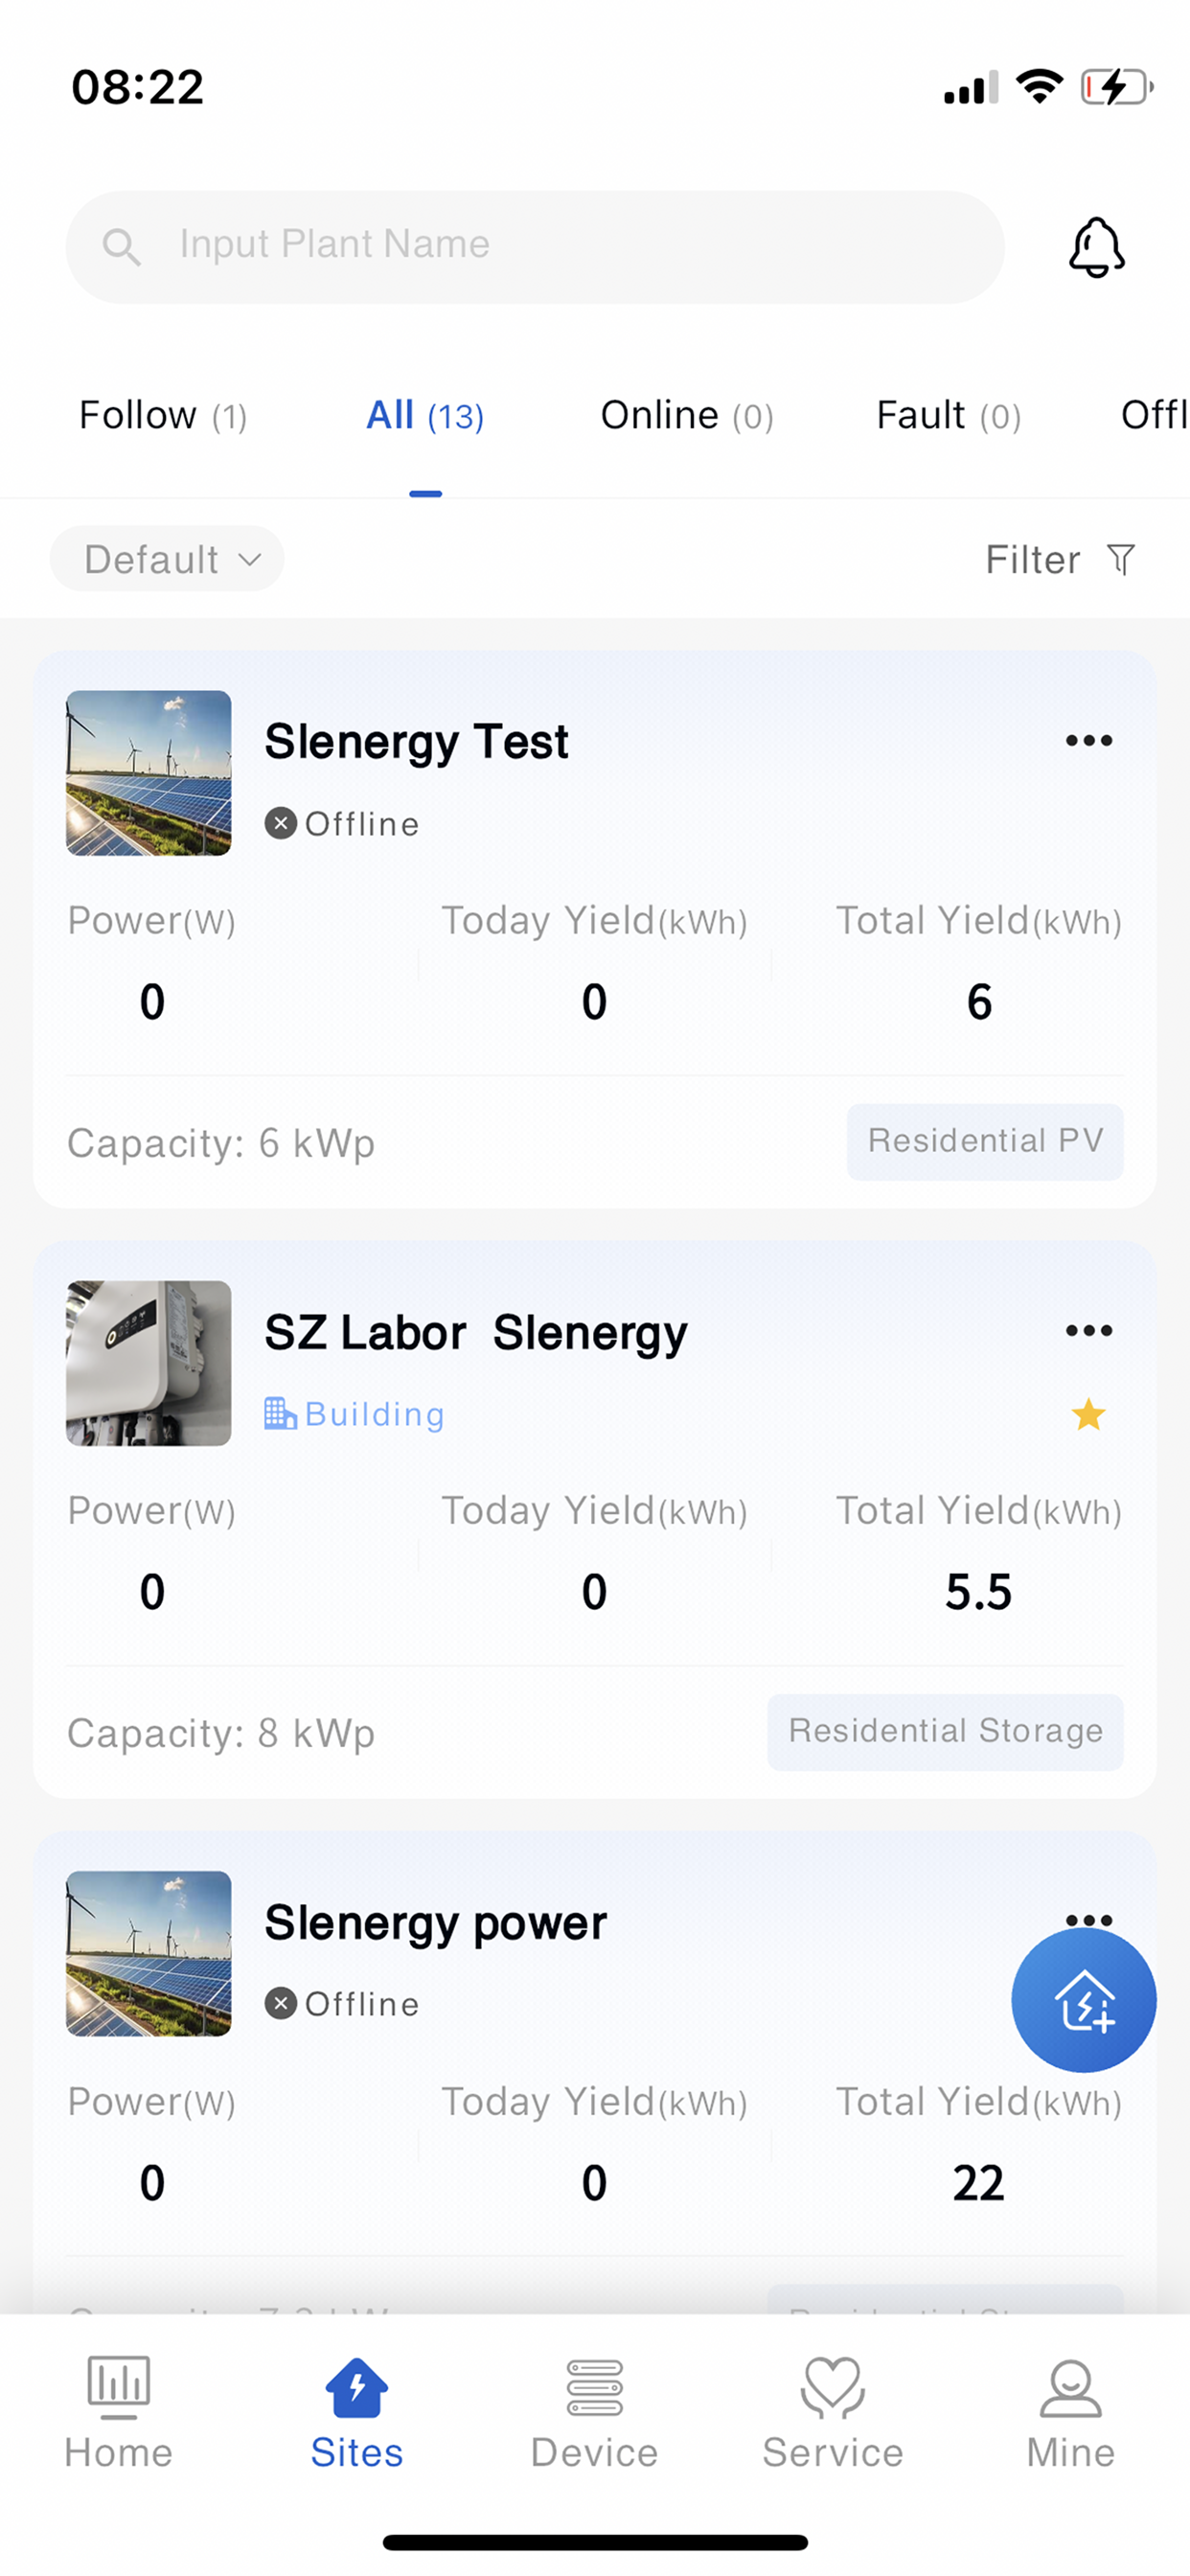
Task: Open Mine profile tab
Action: [1070, 2412]
